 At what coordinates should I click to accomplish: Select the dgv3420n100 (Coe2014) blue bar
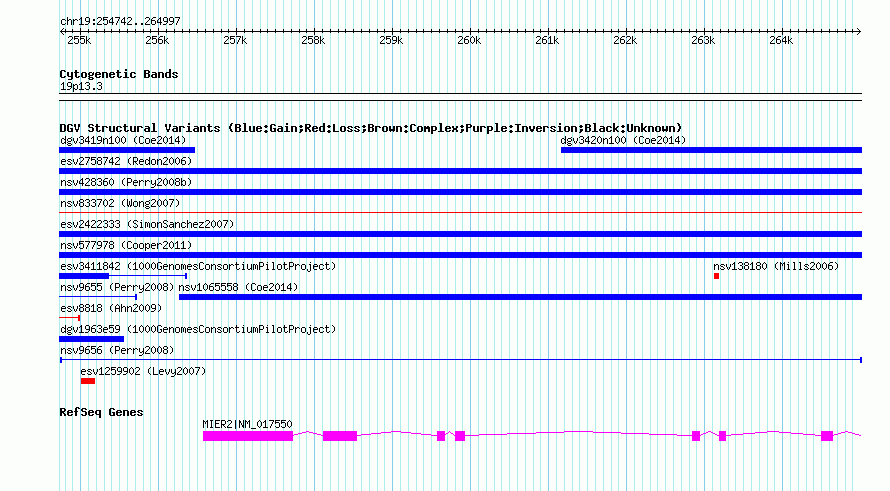711,150
